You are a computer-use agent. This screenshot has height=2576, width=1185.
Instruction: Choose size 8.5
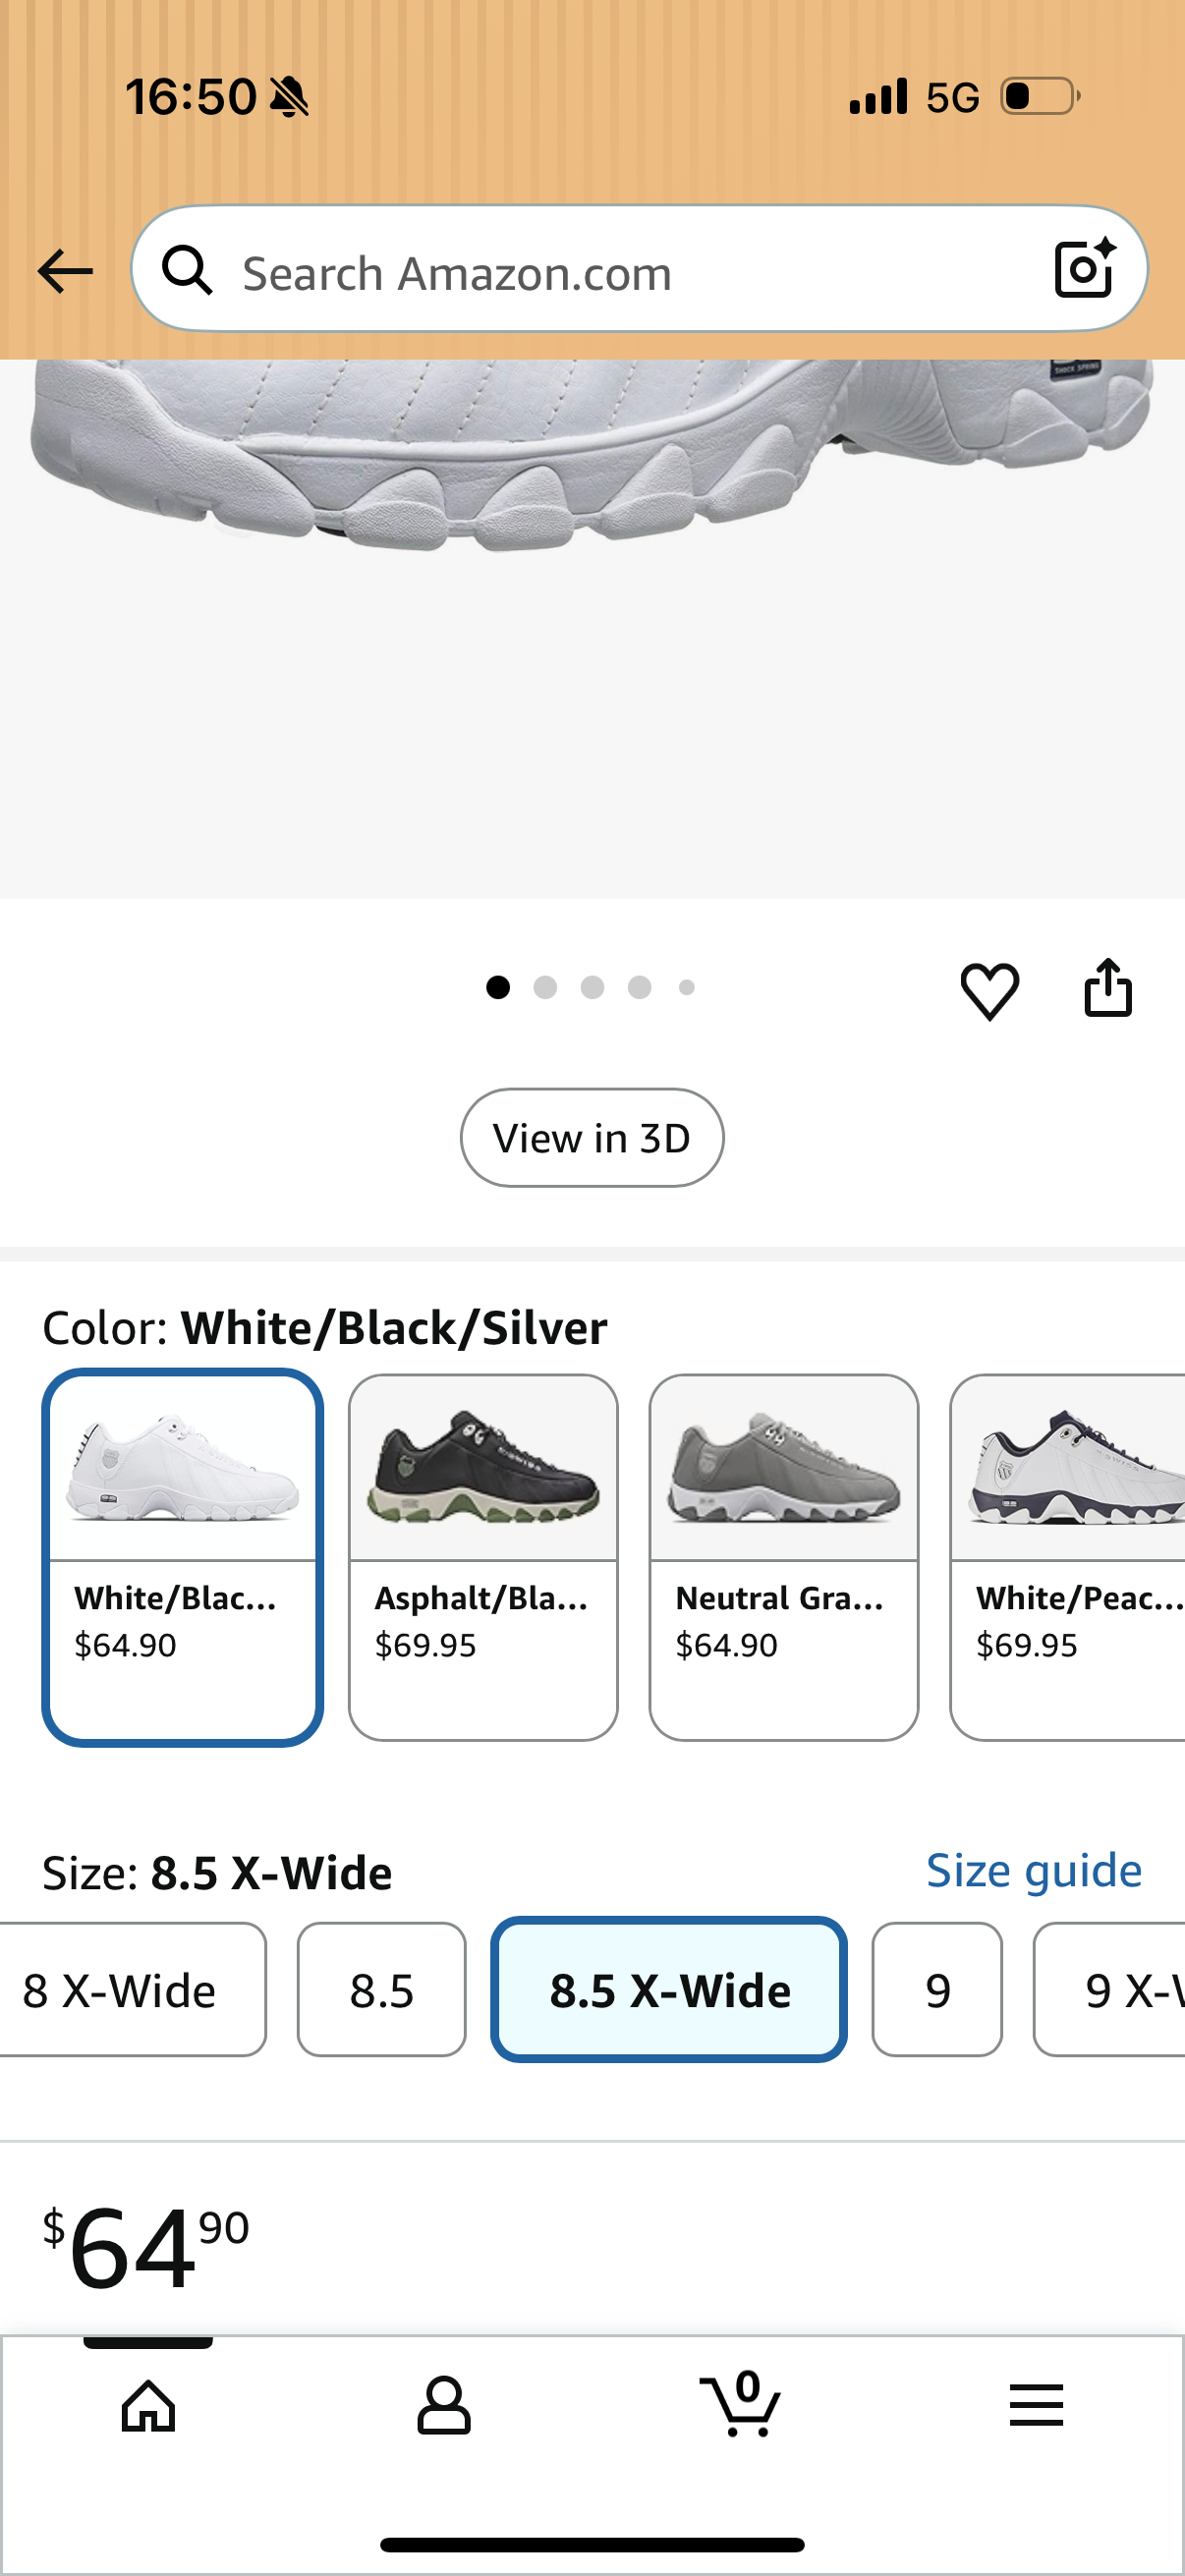point(382,1989)
